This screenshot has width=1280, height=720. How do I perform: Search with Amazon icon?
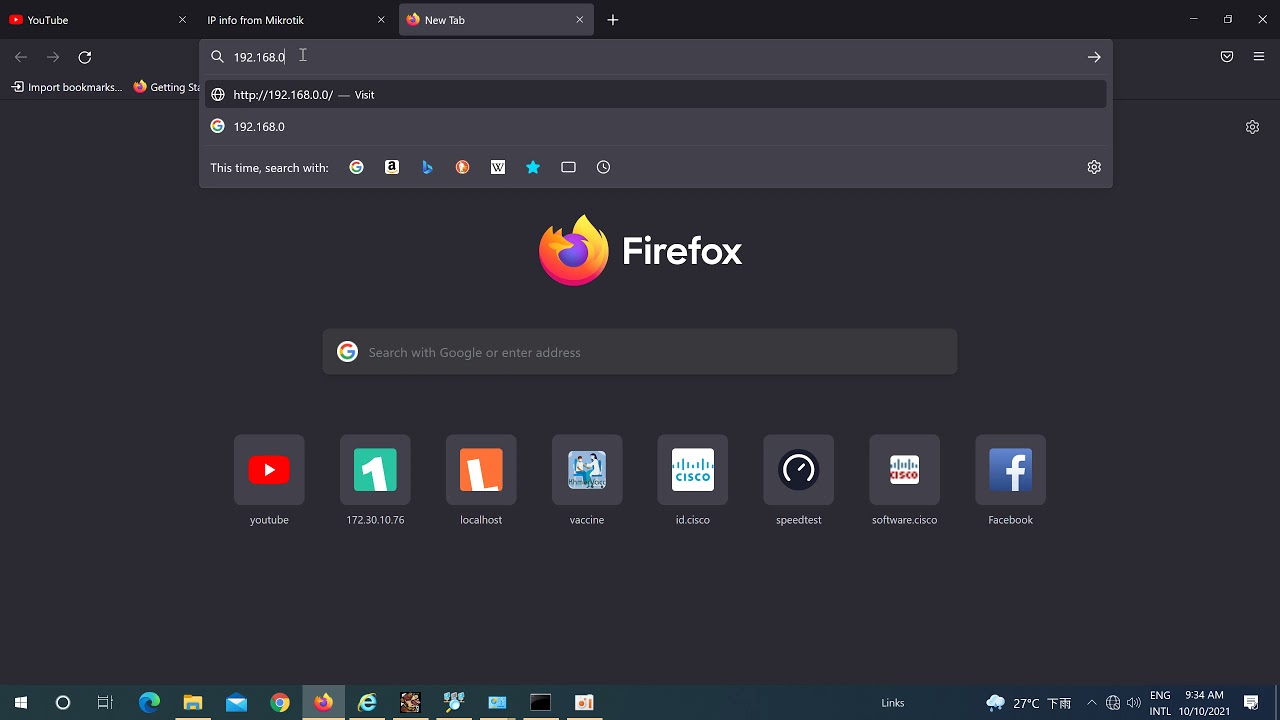click(392, 167)
